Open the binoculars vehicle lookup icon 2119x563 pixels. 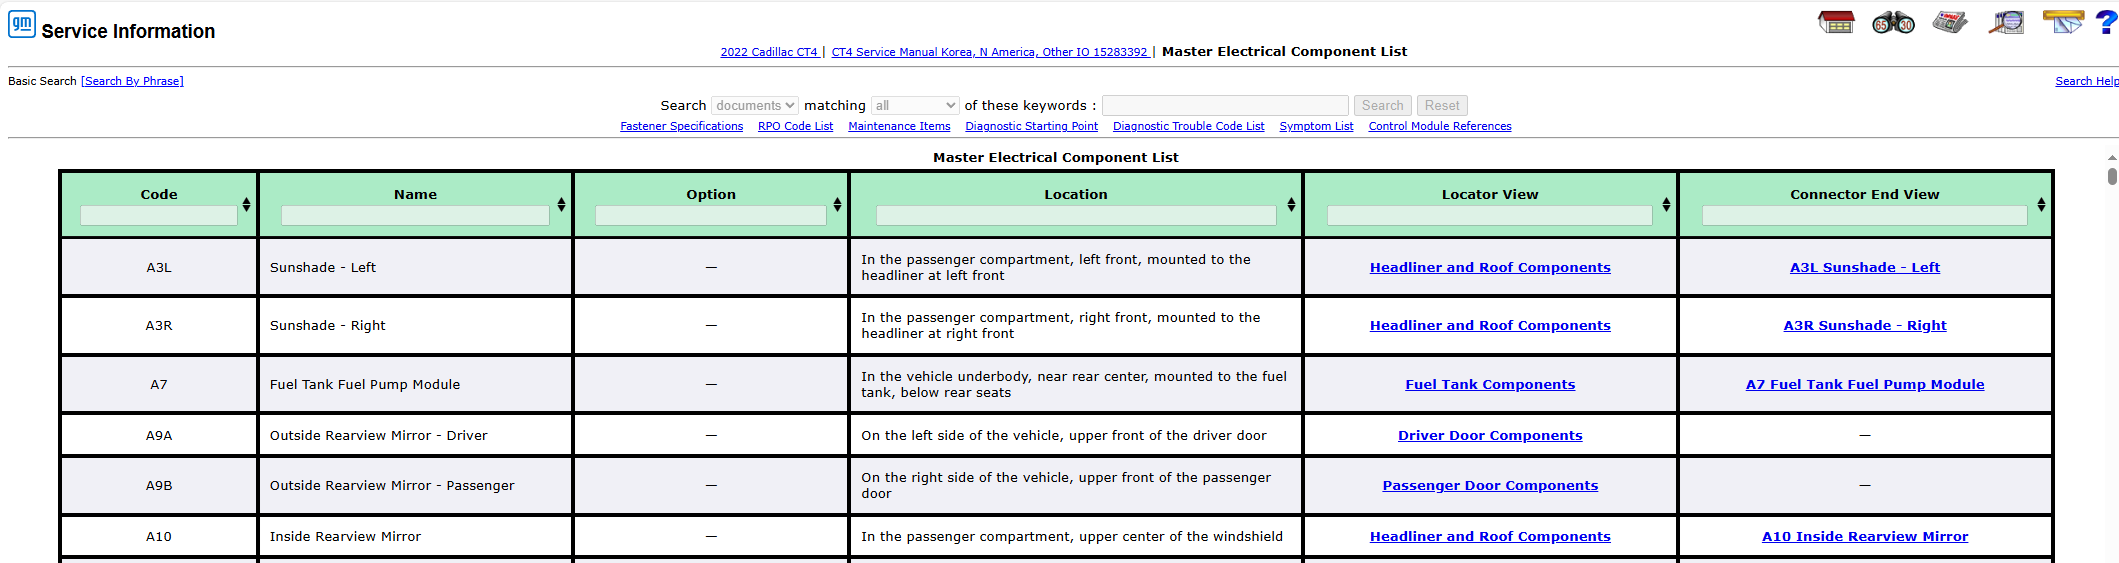coord(1893,22)
